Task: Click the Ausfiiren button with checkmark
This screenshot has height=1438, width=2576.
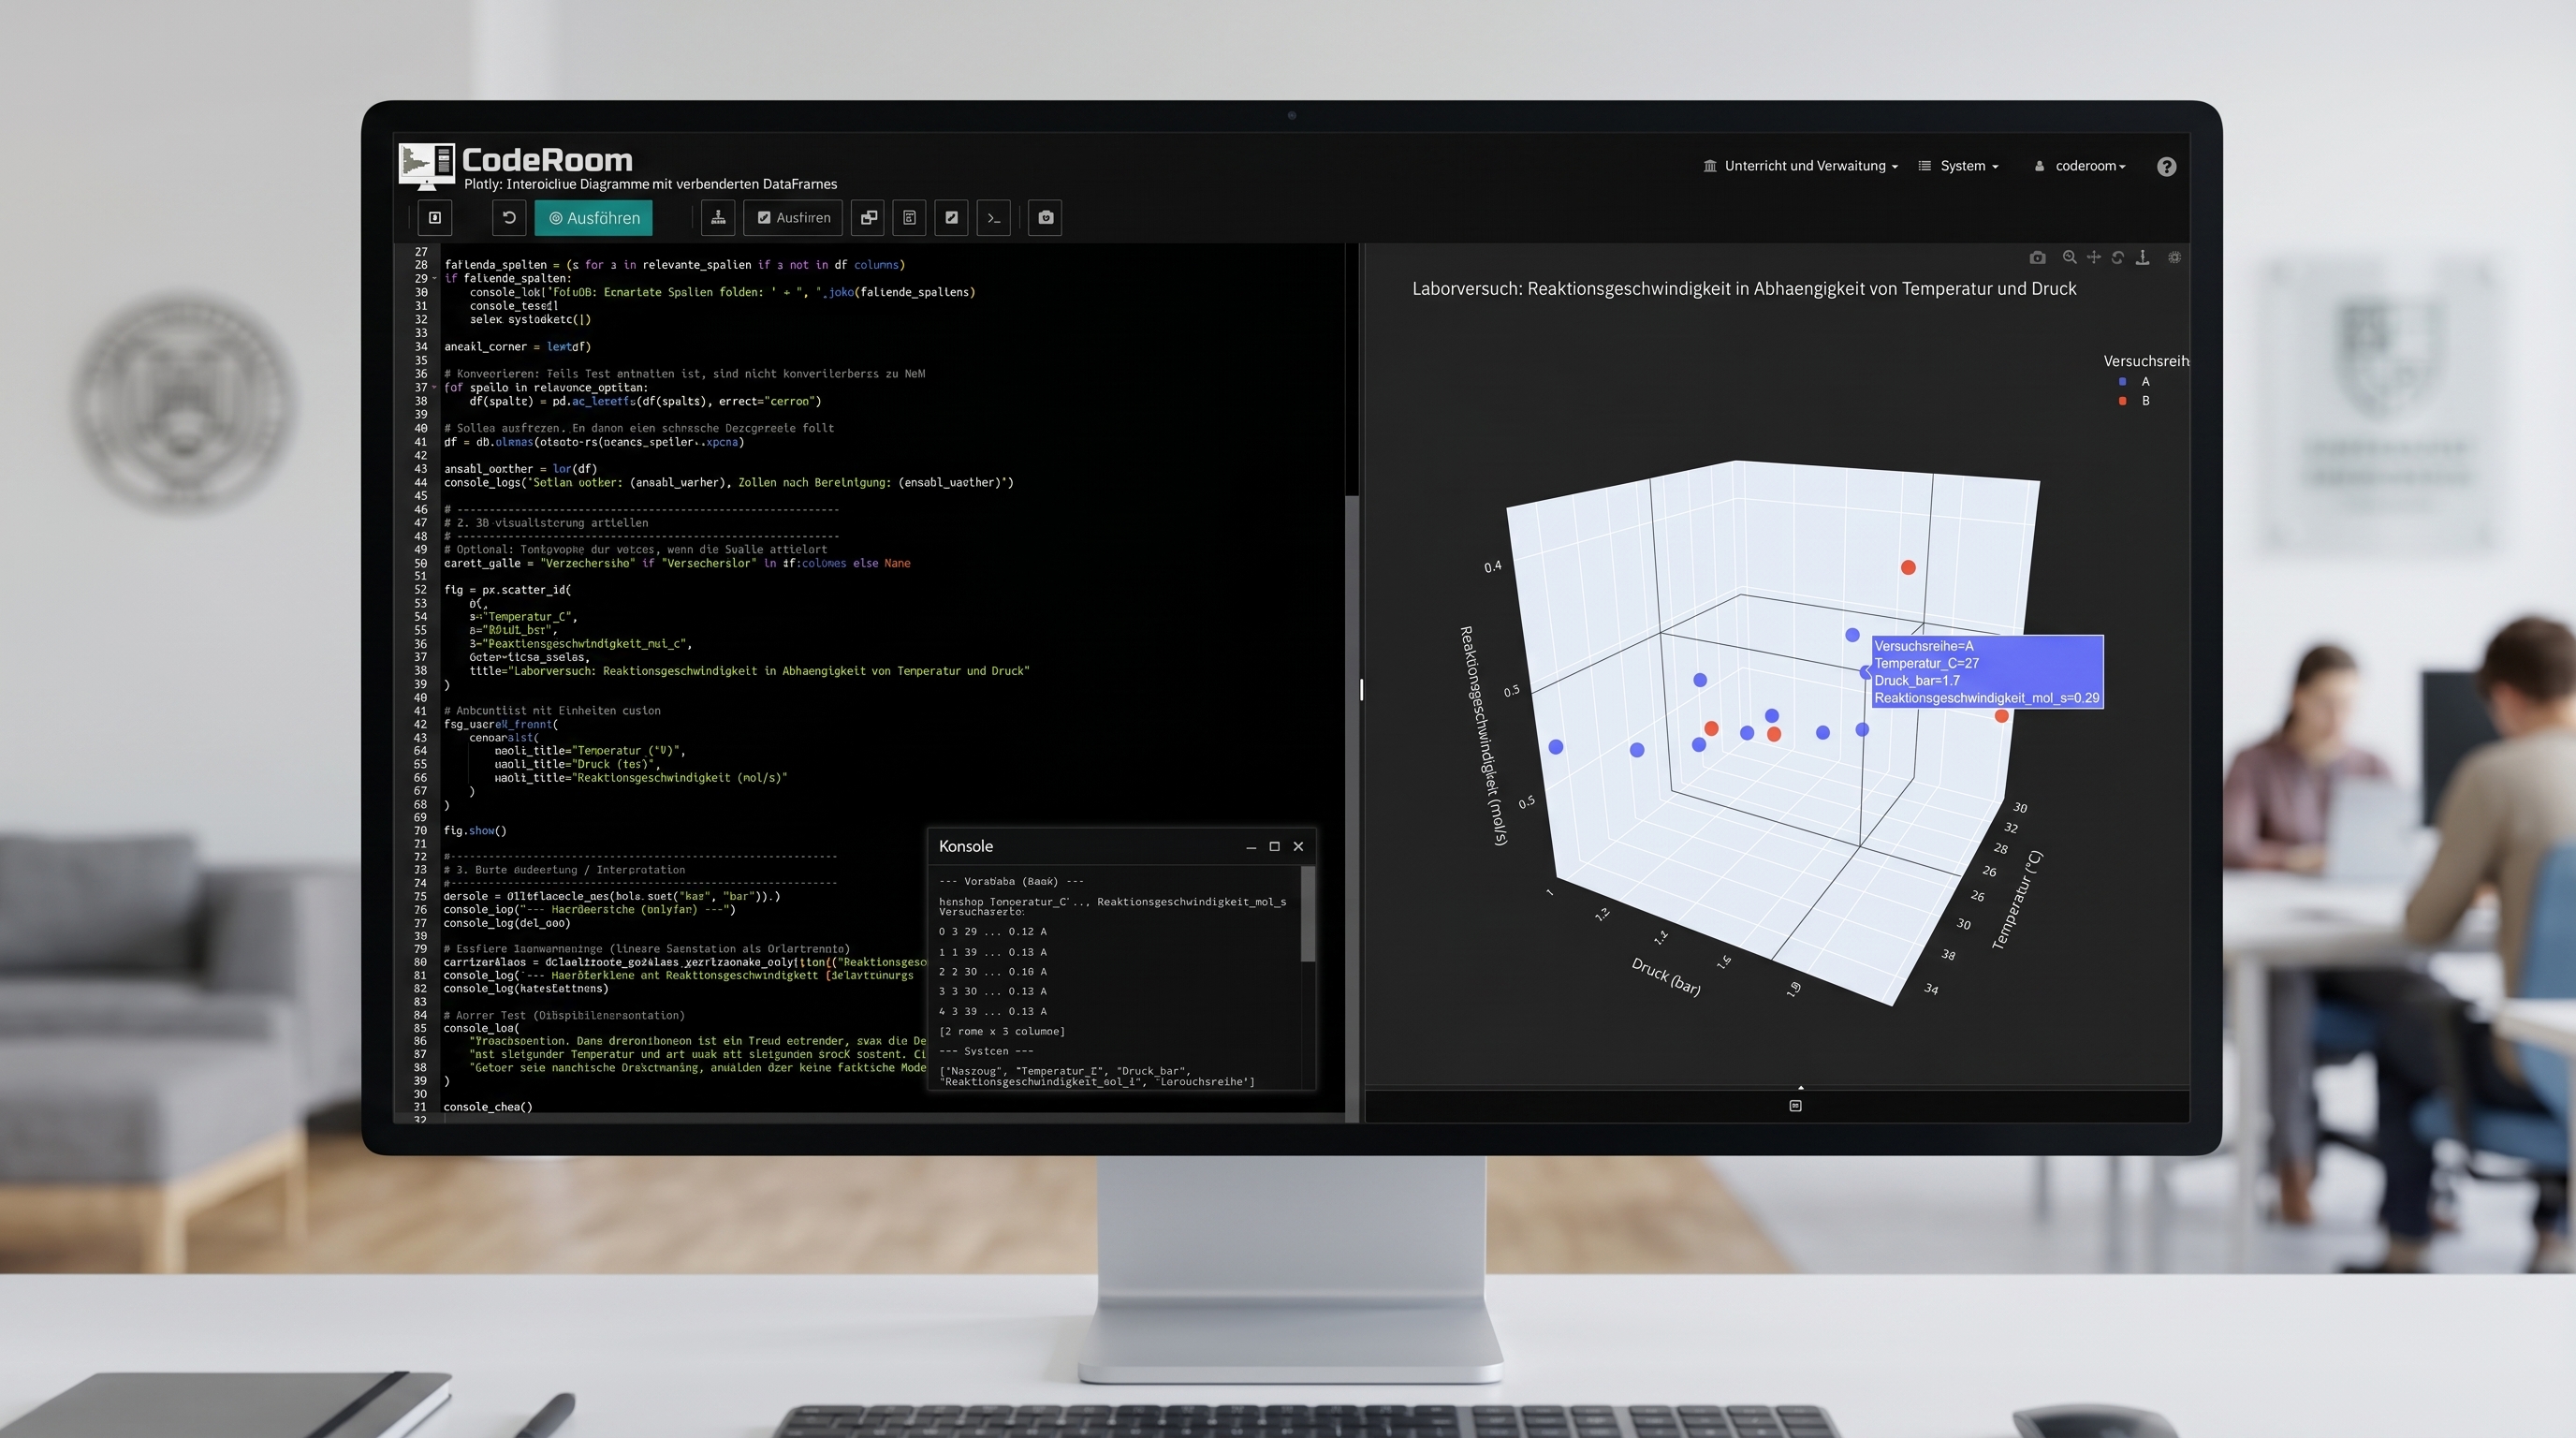Action: click(x=793, y=218)
